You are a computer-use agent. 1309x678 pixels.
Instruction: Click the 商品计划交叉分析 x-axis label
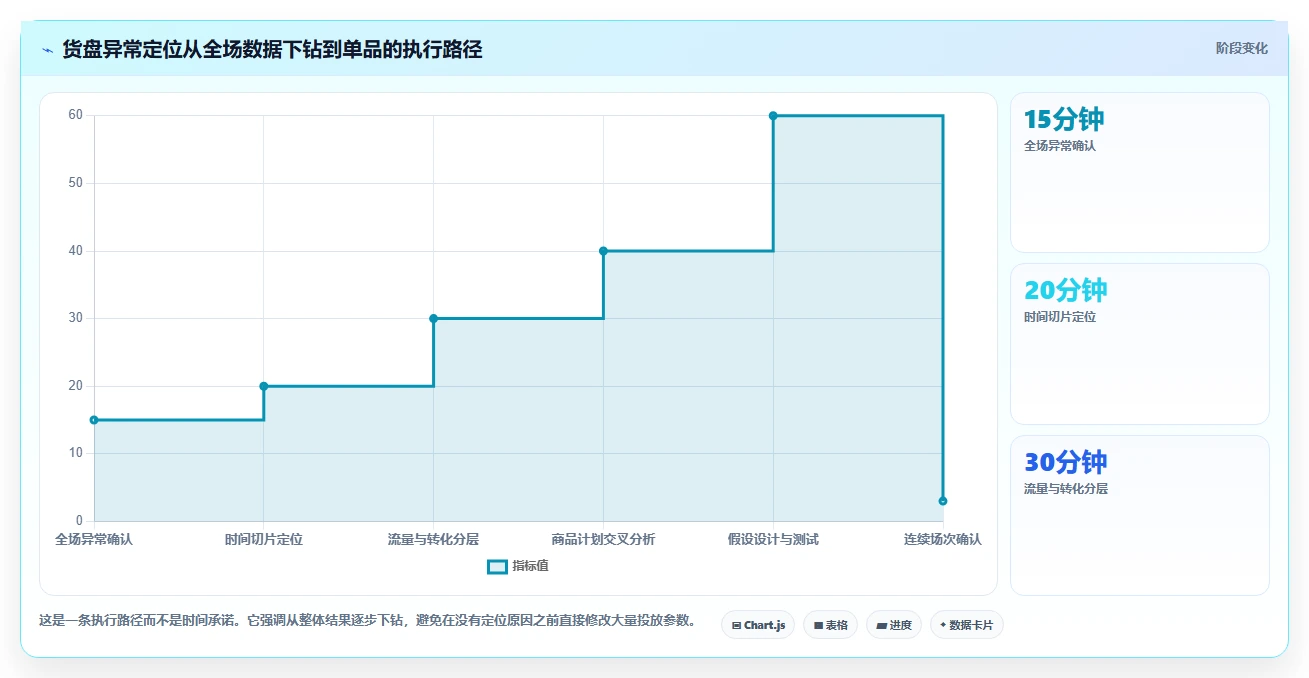603,539
